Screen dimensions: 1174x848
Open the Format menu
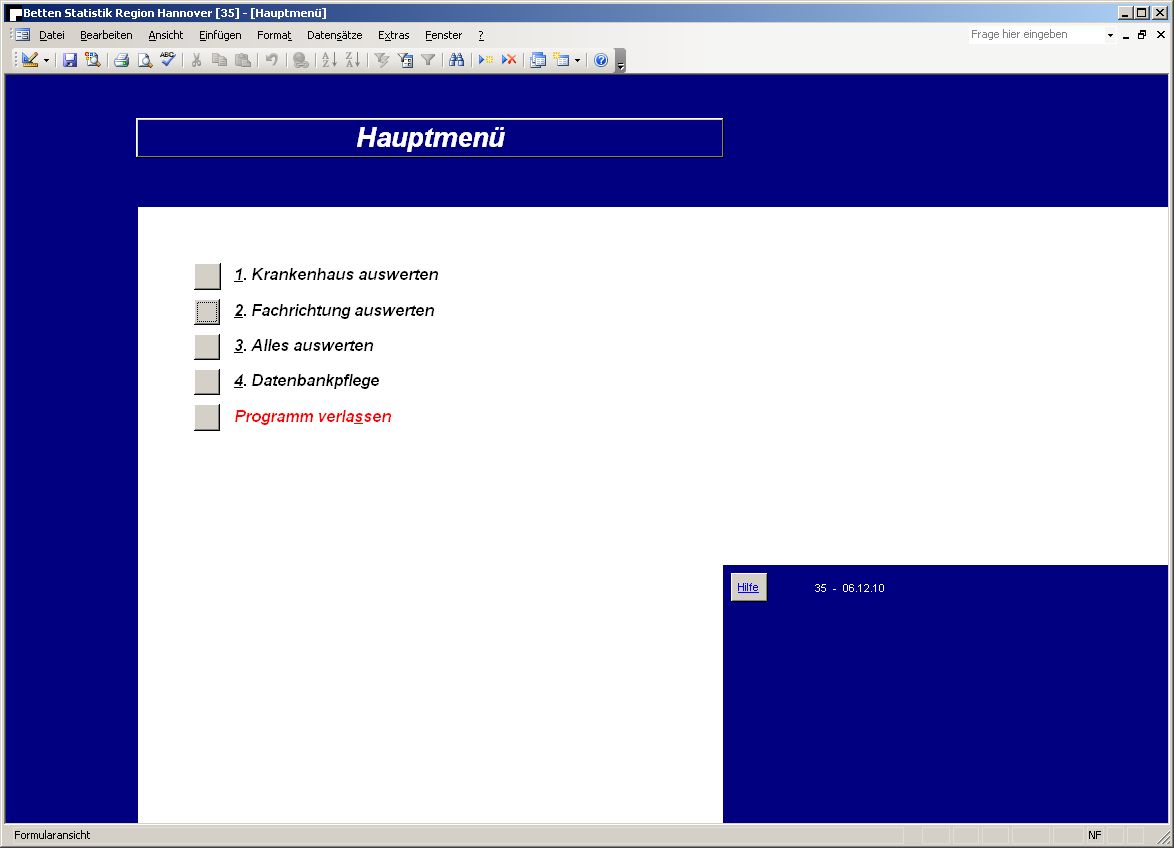274,35
